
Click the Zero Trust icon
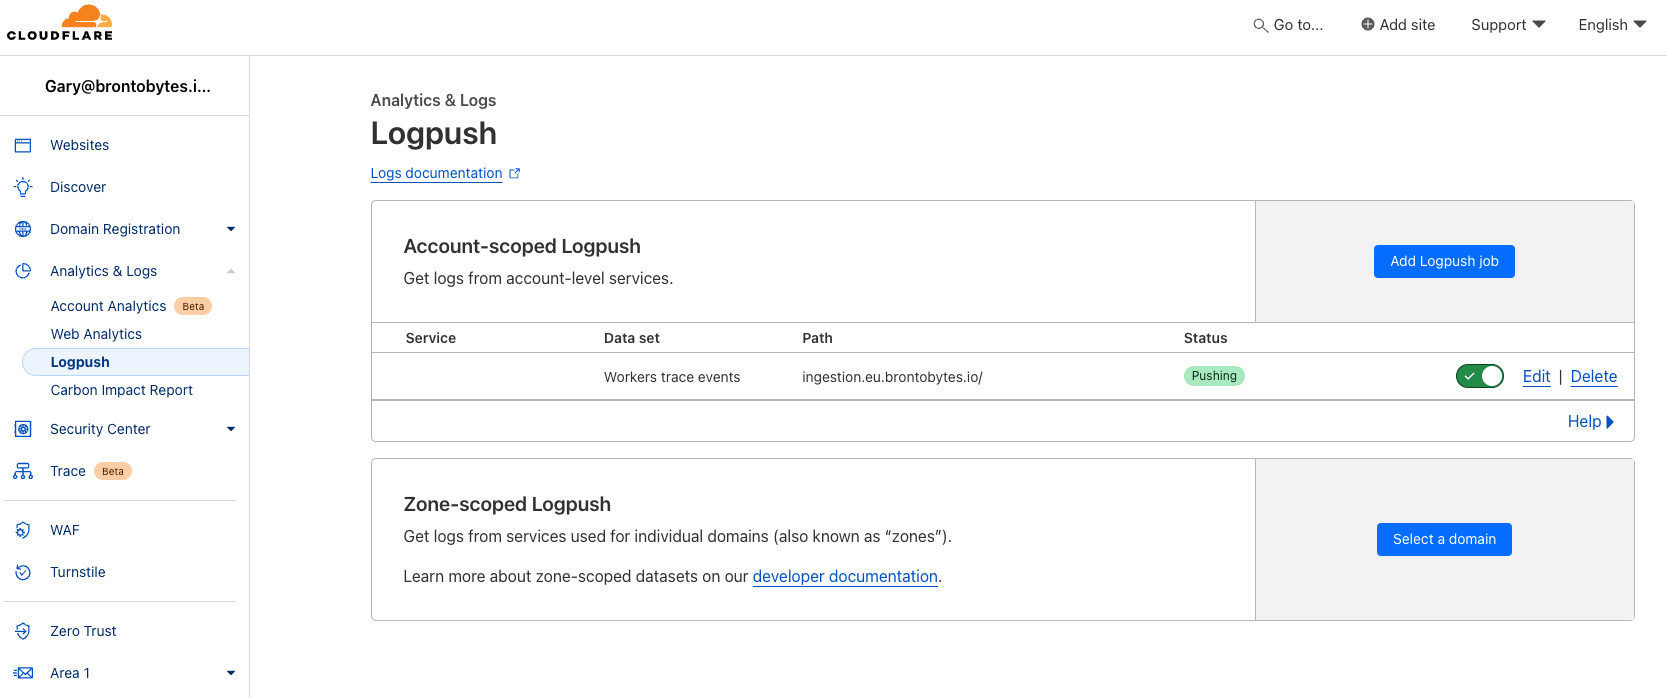pyautogui.click(x=23, y=631)
